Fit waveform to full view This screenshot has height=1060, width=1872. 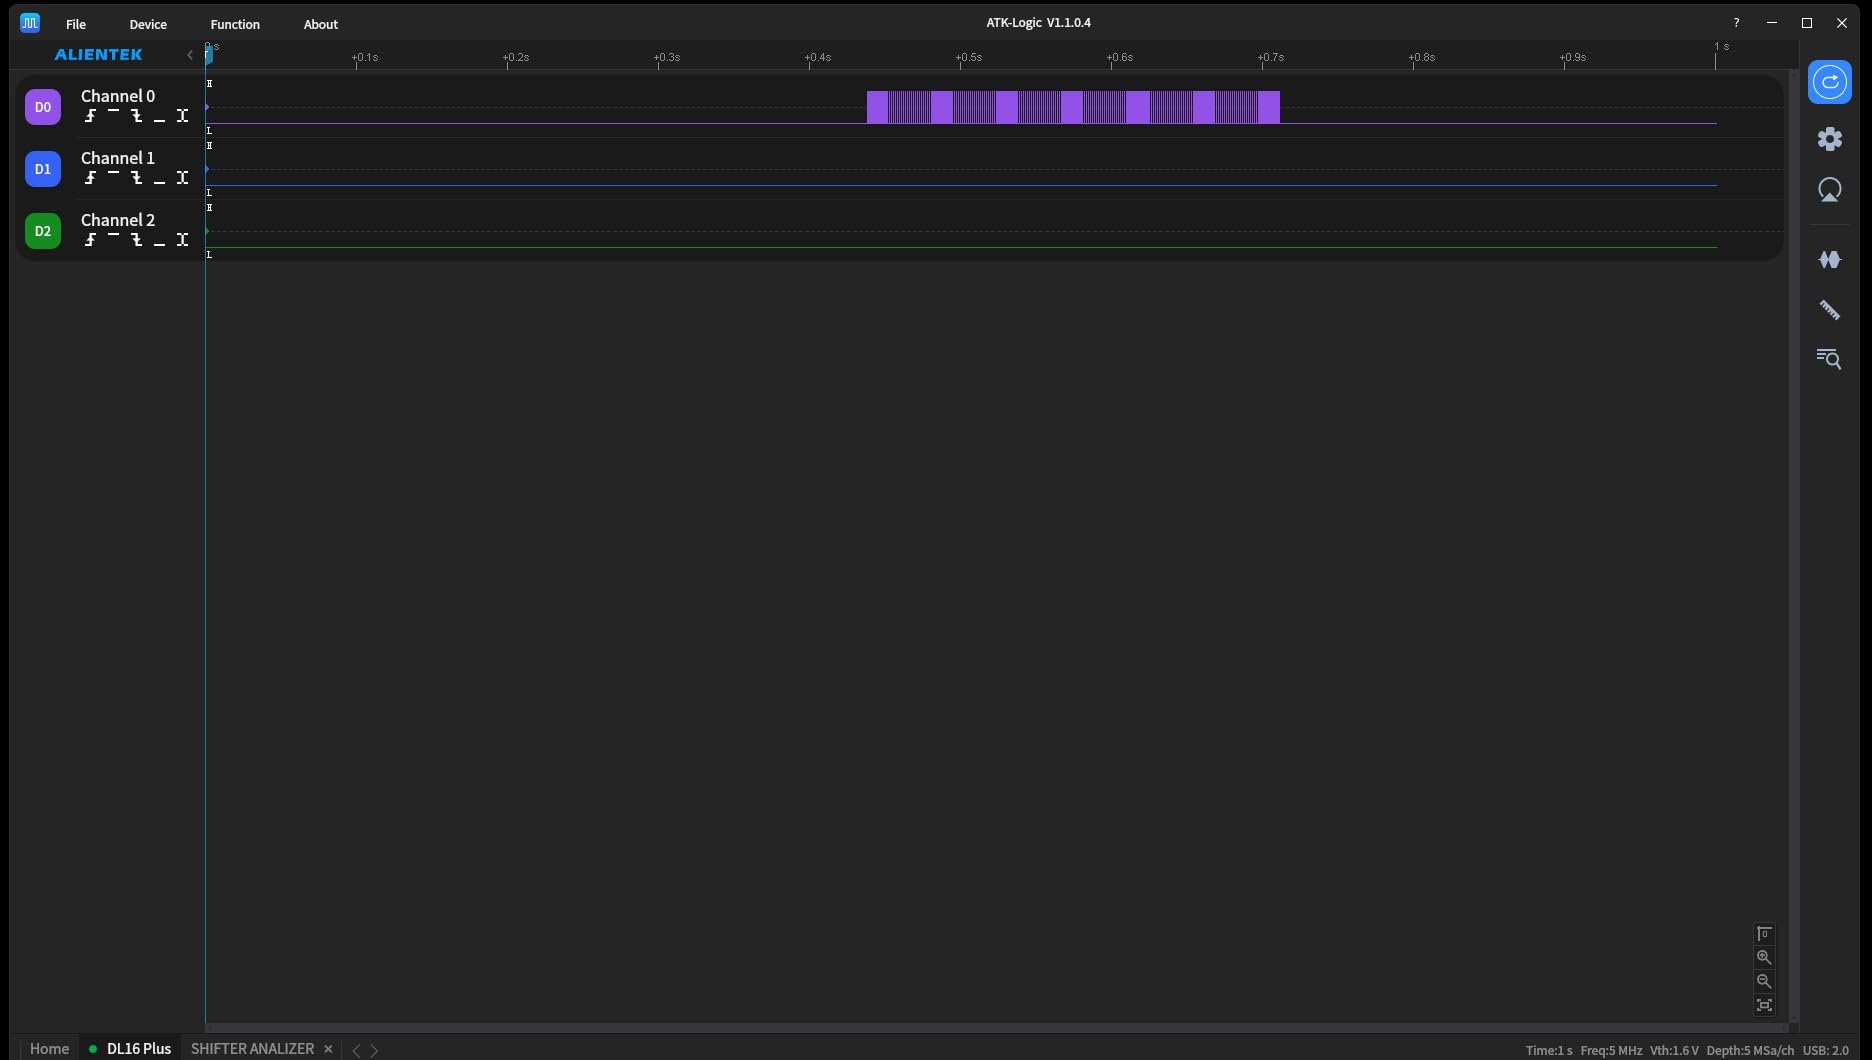1764,1006
